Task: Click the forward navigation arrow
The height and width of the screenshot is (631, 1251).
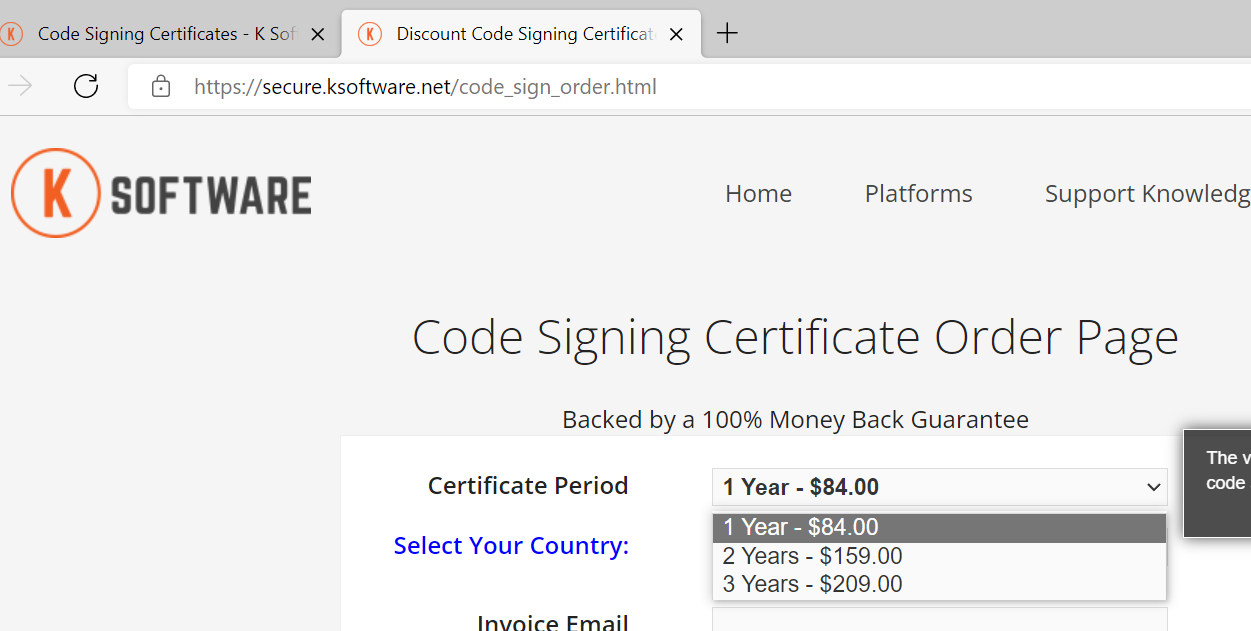Action: [20, 86]
